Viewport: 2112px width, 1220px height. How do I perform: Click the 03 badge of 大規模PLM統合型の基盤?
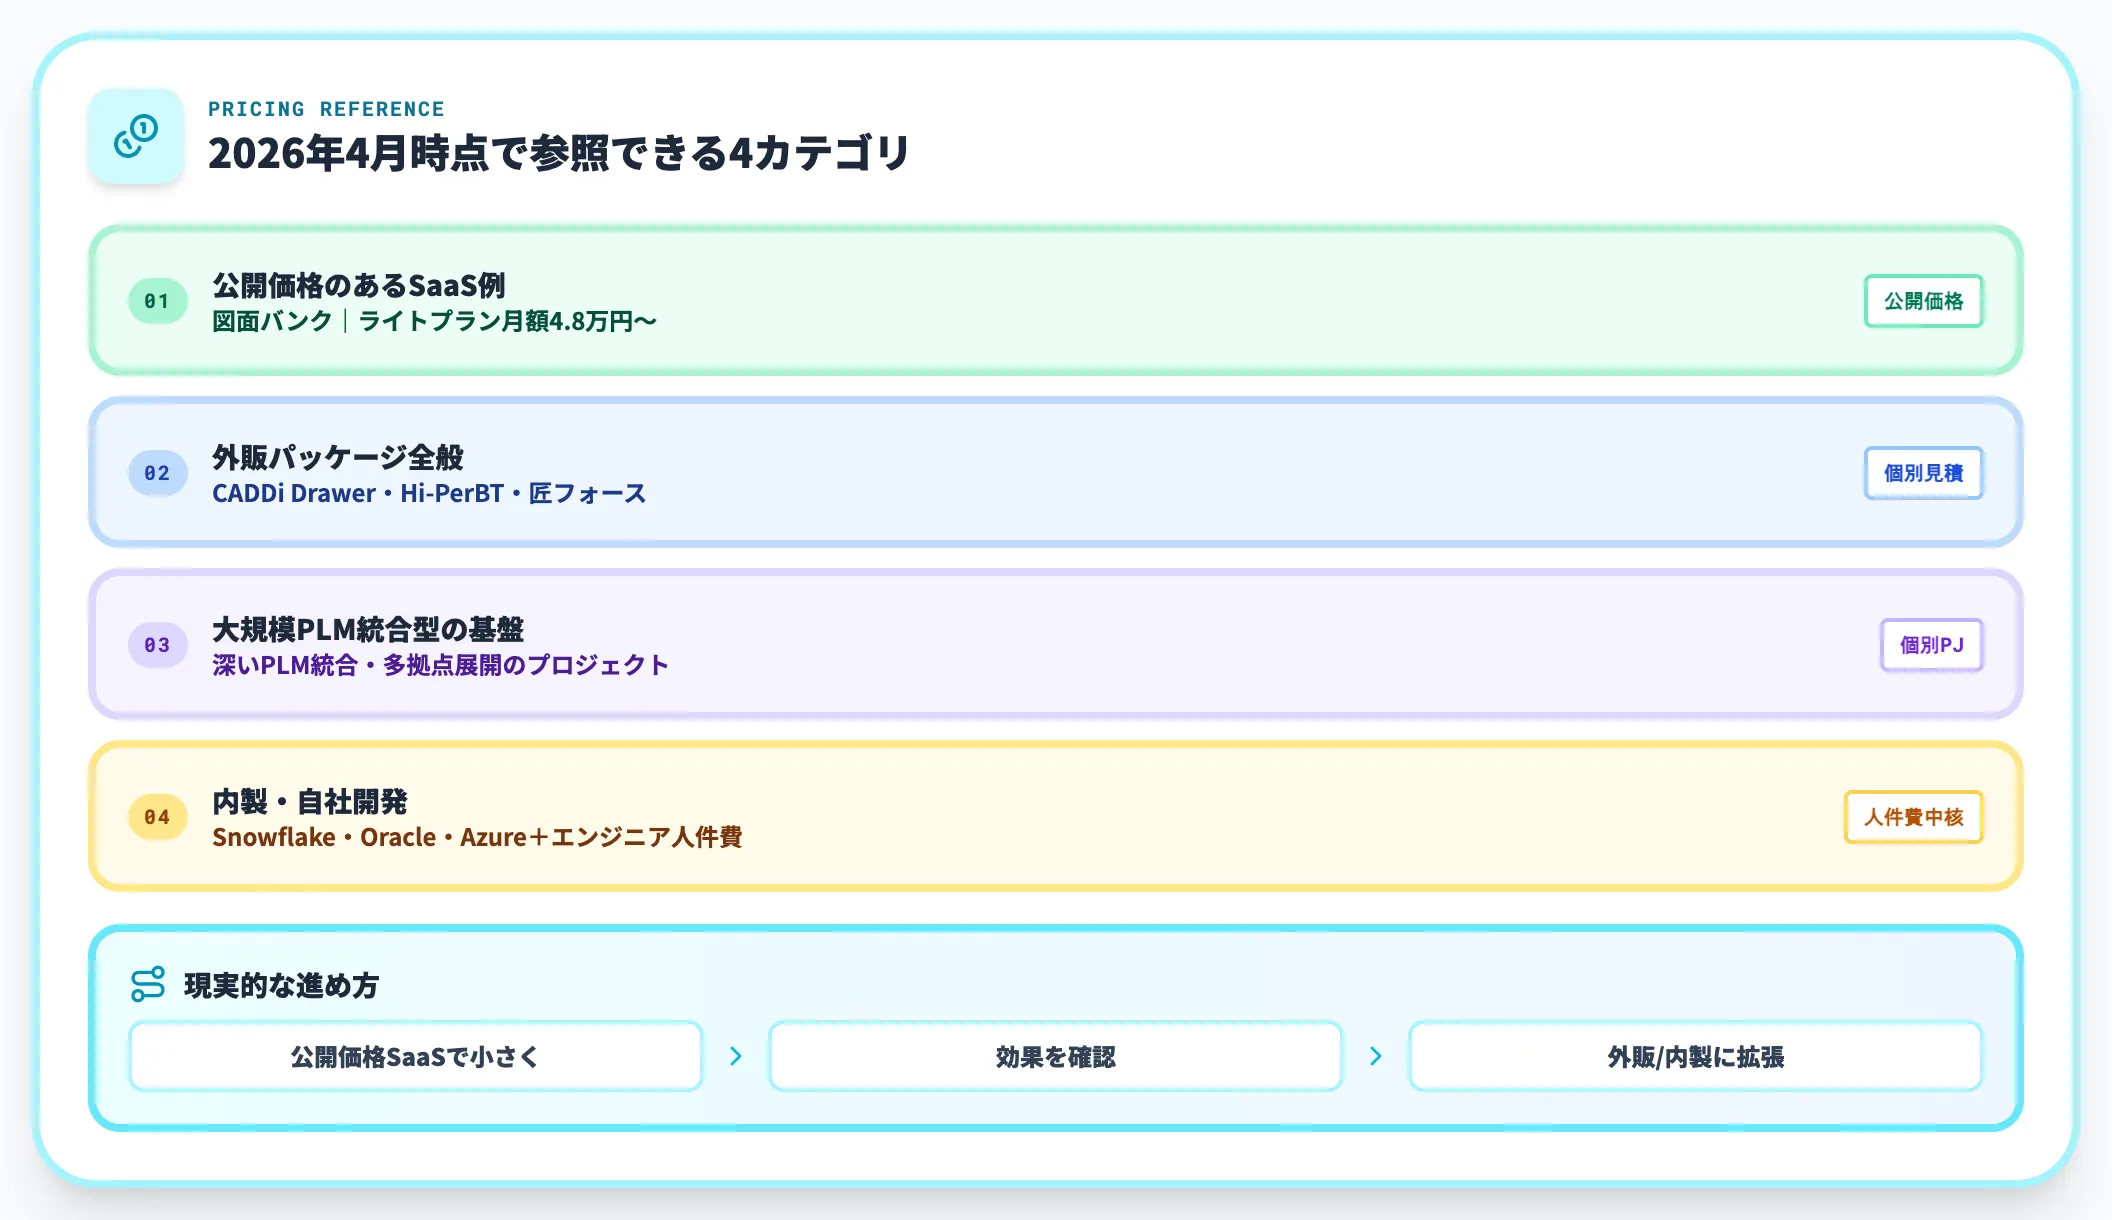tap(156, 645)
